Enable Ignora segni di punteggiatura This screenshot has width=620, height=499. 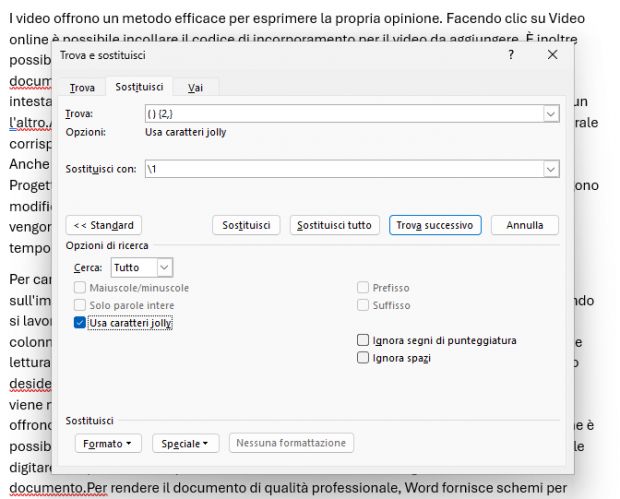tap(363, 341)
